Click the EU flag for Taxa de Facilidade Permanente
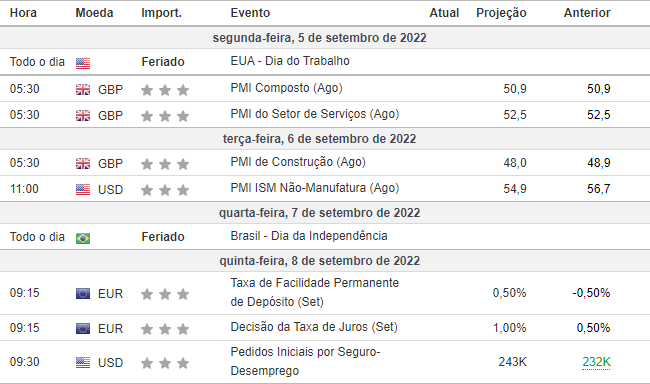650x384 pixels. point(83,294)
